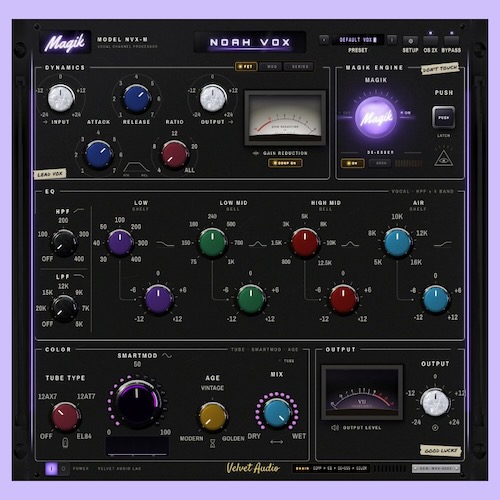This screenshot has height=500, width=500.
Task: Push the PUSH latch button
Action: [x=443, y=117]
